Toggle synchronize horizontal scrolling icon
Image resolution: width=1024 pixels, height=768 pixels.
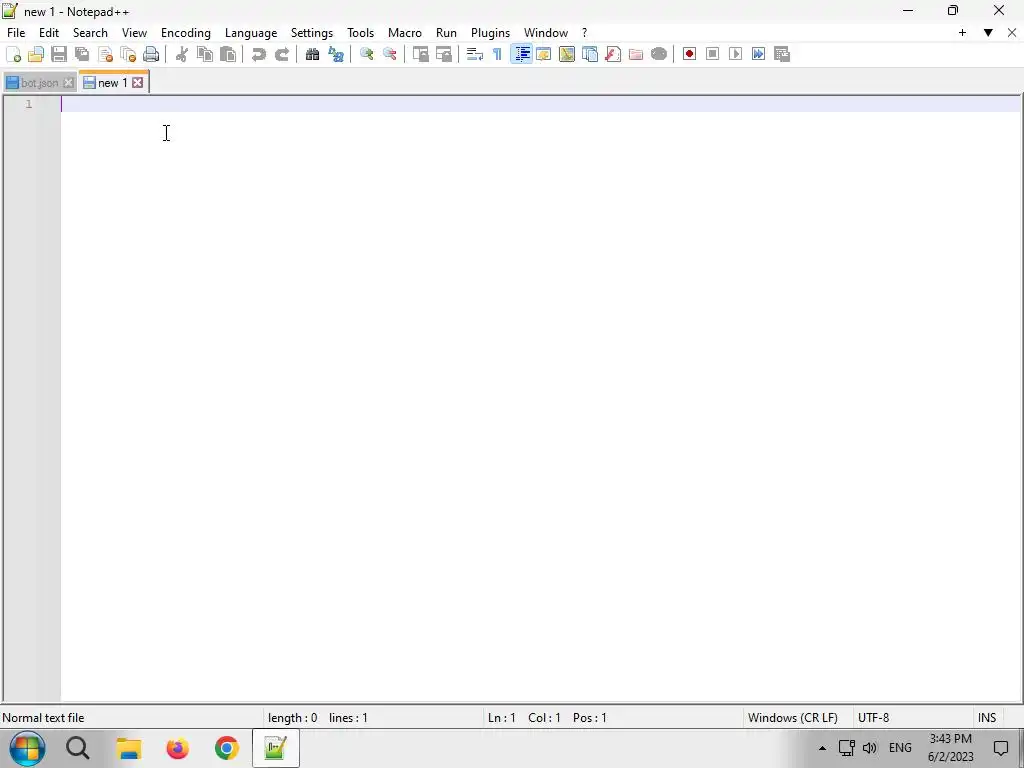click(x=443, y=54)
